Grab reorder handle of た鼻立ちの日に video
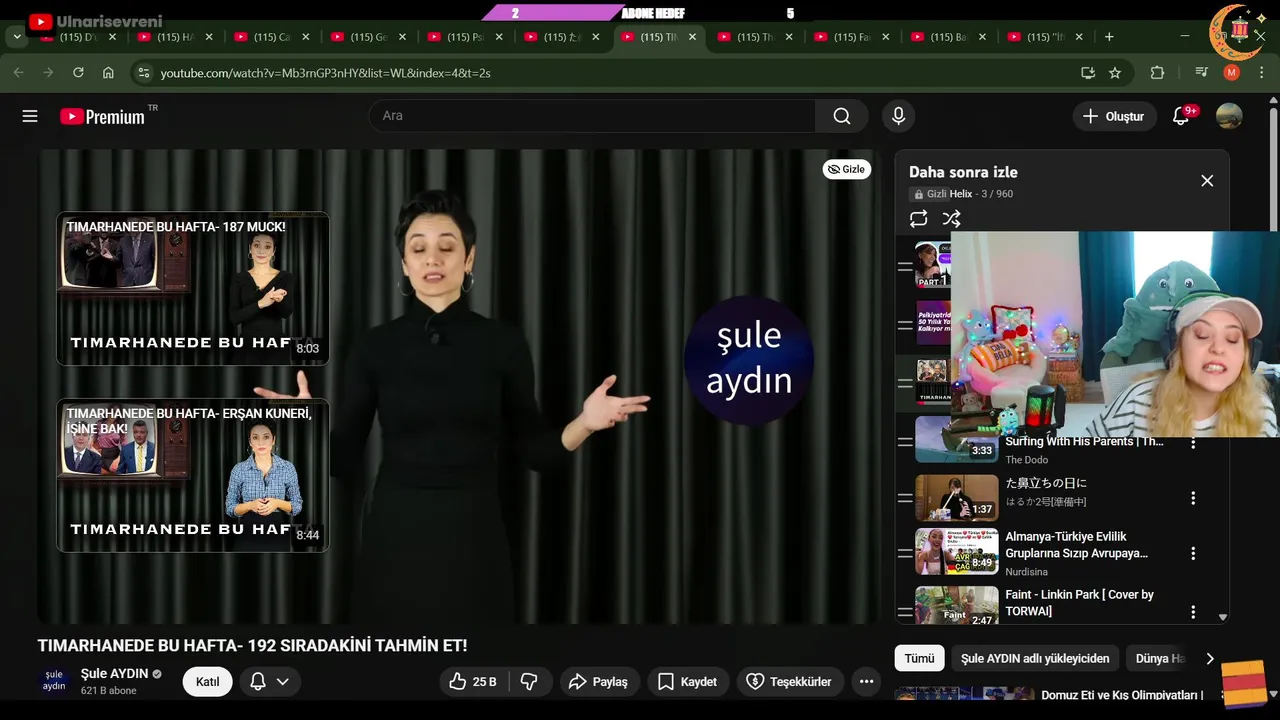The width and height of the screenshot is (1280, 720). coord(905,497)
